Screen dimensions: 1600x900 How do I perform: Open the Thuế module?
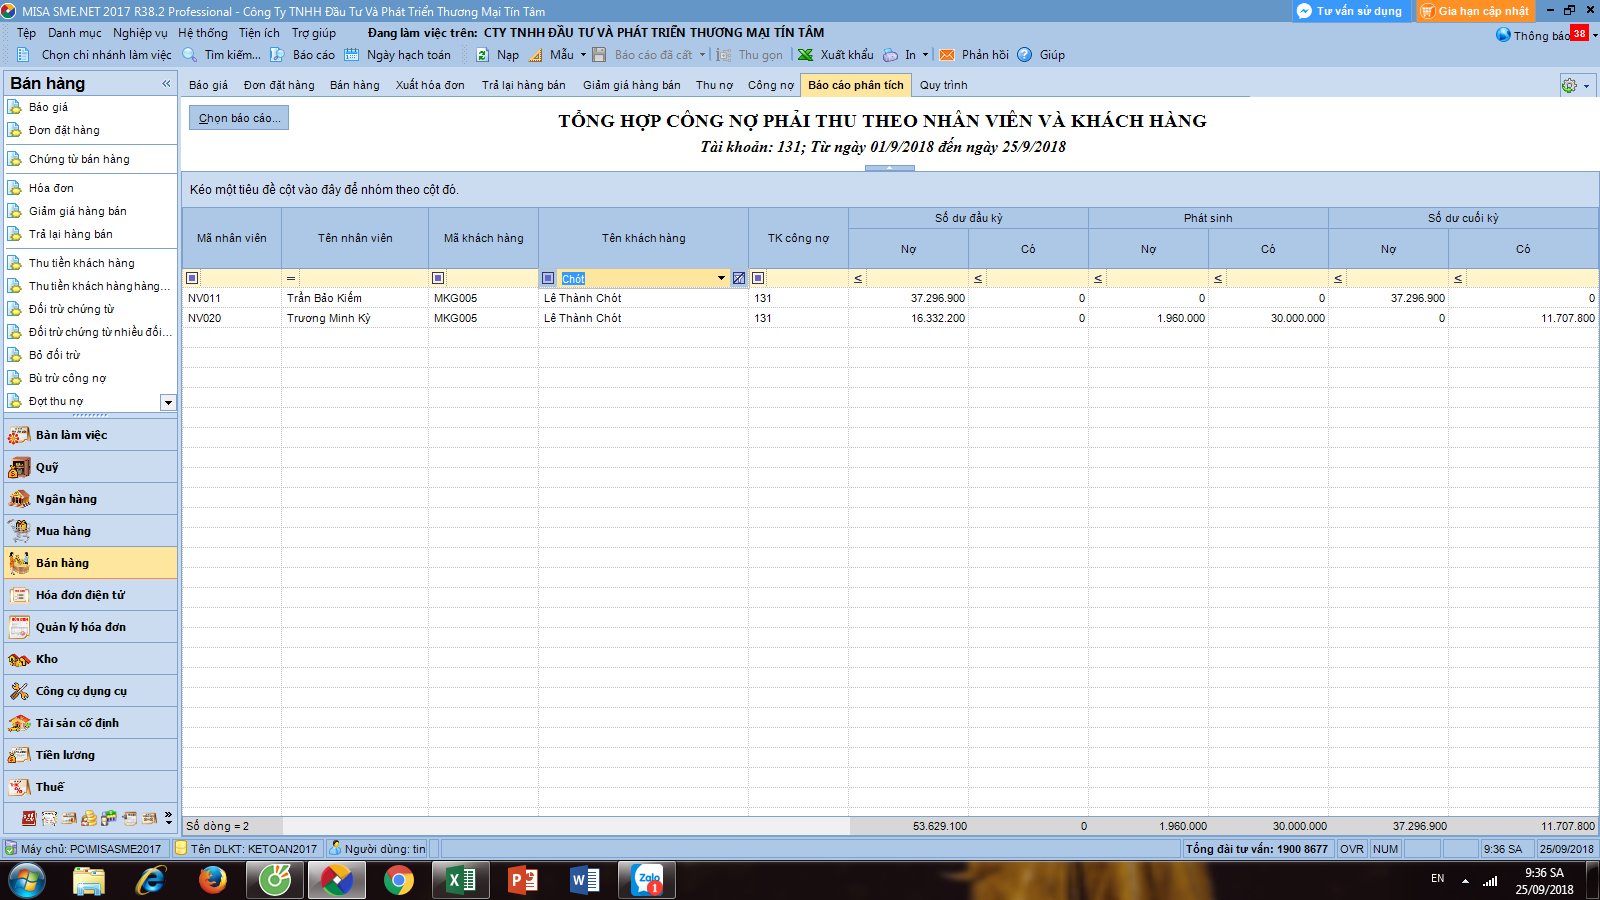coord(90,787)
